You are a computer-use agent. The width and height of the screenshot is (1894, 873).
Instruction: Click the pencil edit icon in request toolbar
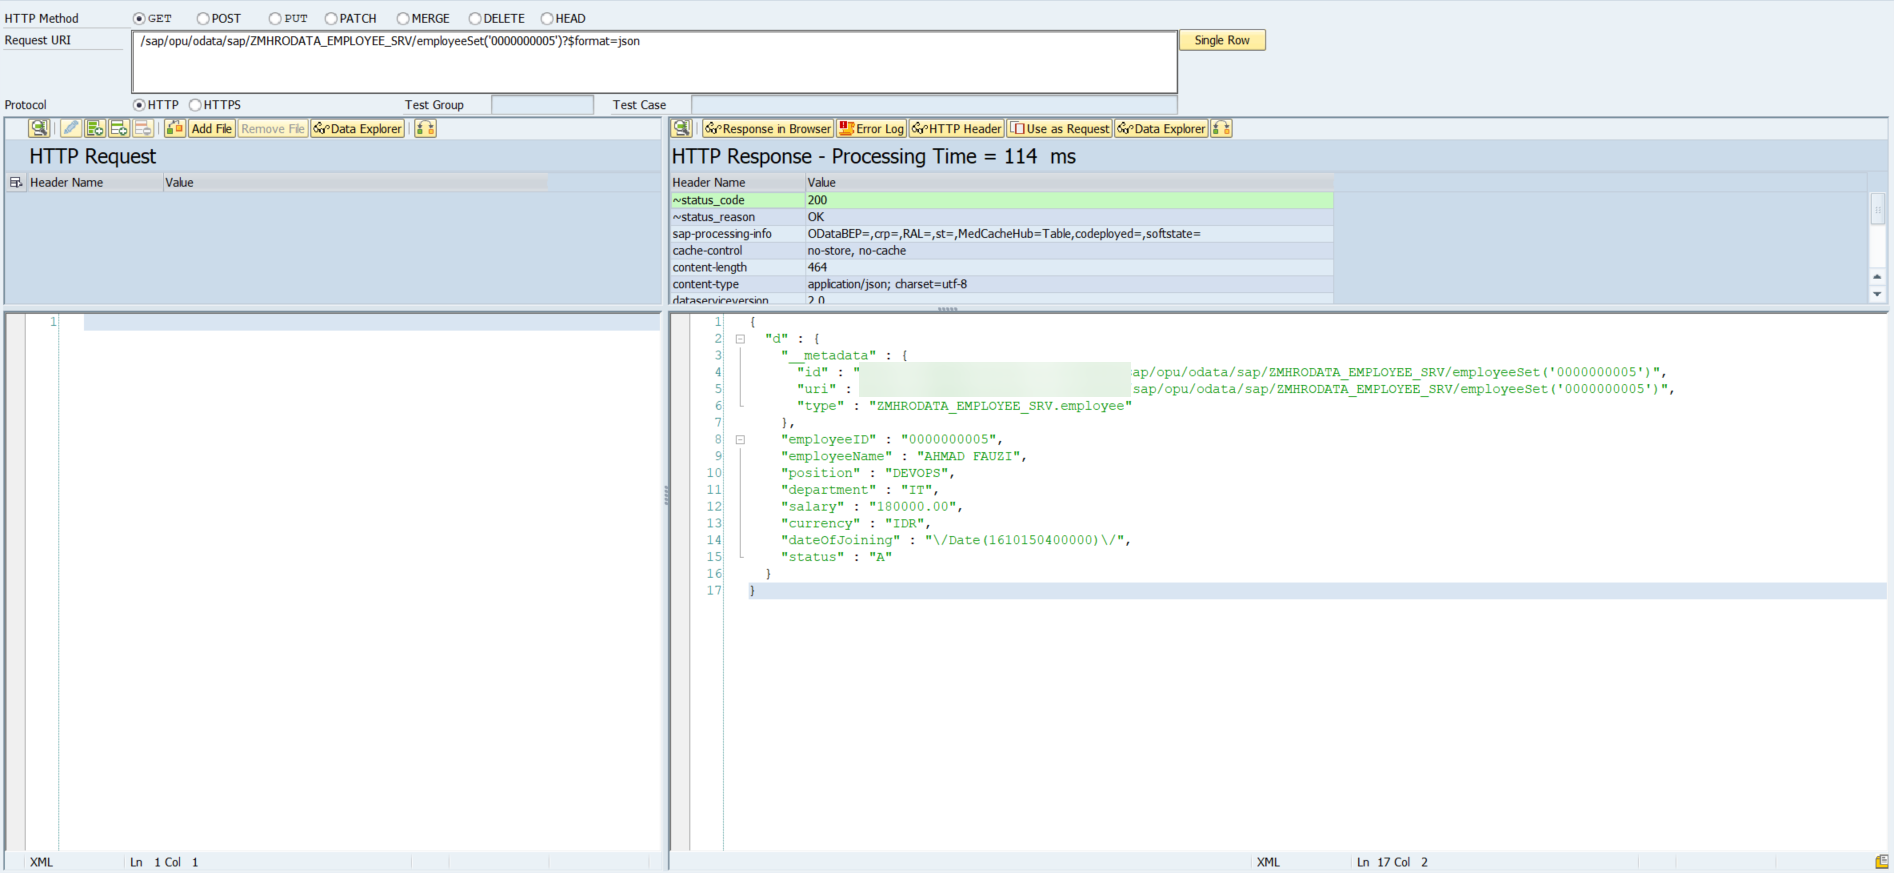point(70,128)
